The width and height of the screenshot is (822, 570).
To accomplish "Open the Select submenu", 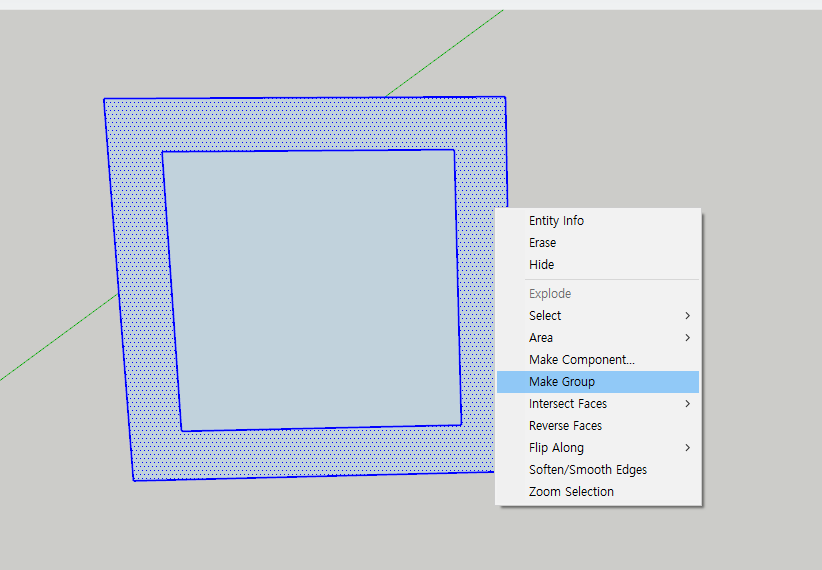I will pos(598,316).
